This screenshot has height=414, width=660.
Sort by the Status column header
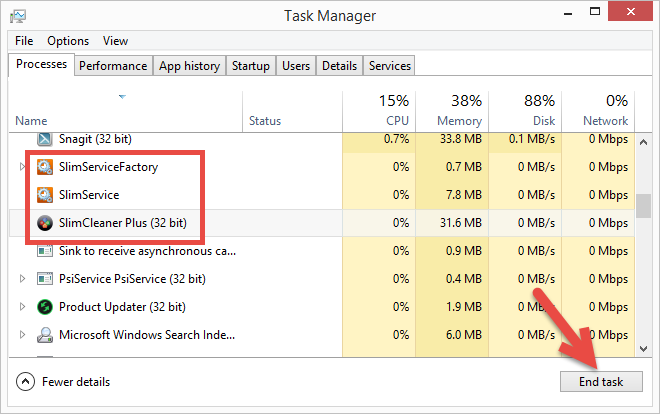pyautogui.click(x=293, y=112)
